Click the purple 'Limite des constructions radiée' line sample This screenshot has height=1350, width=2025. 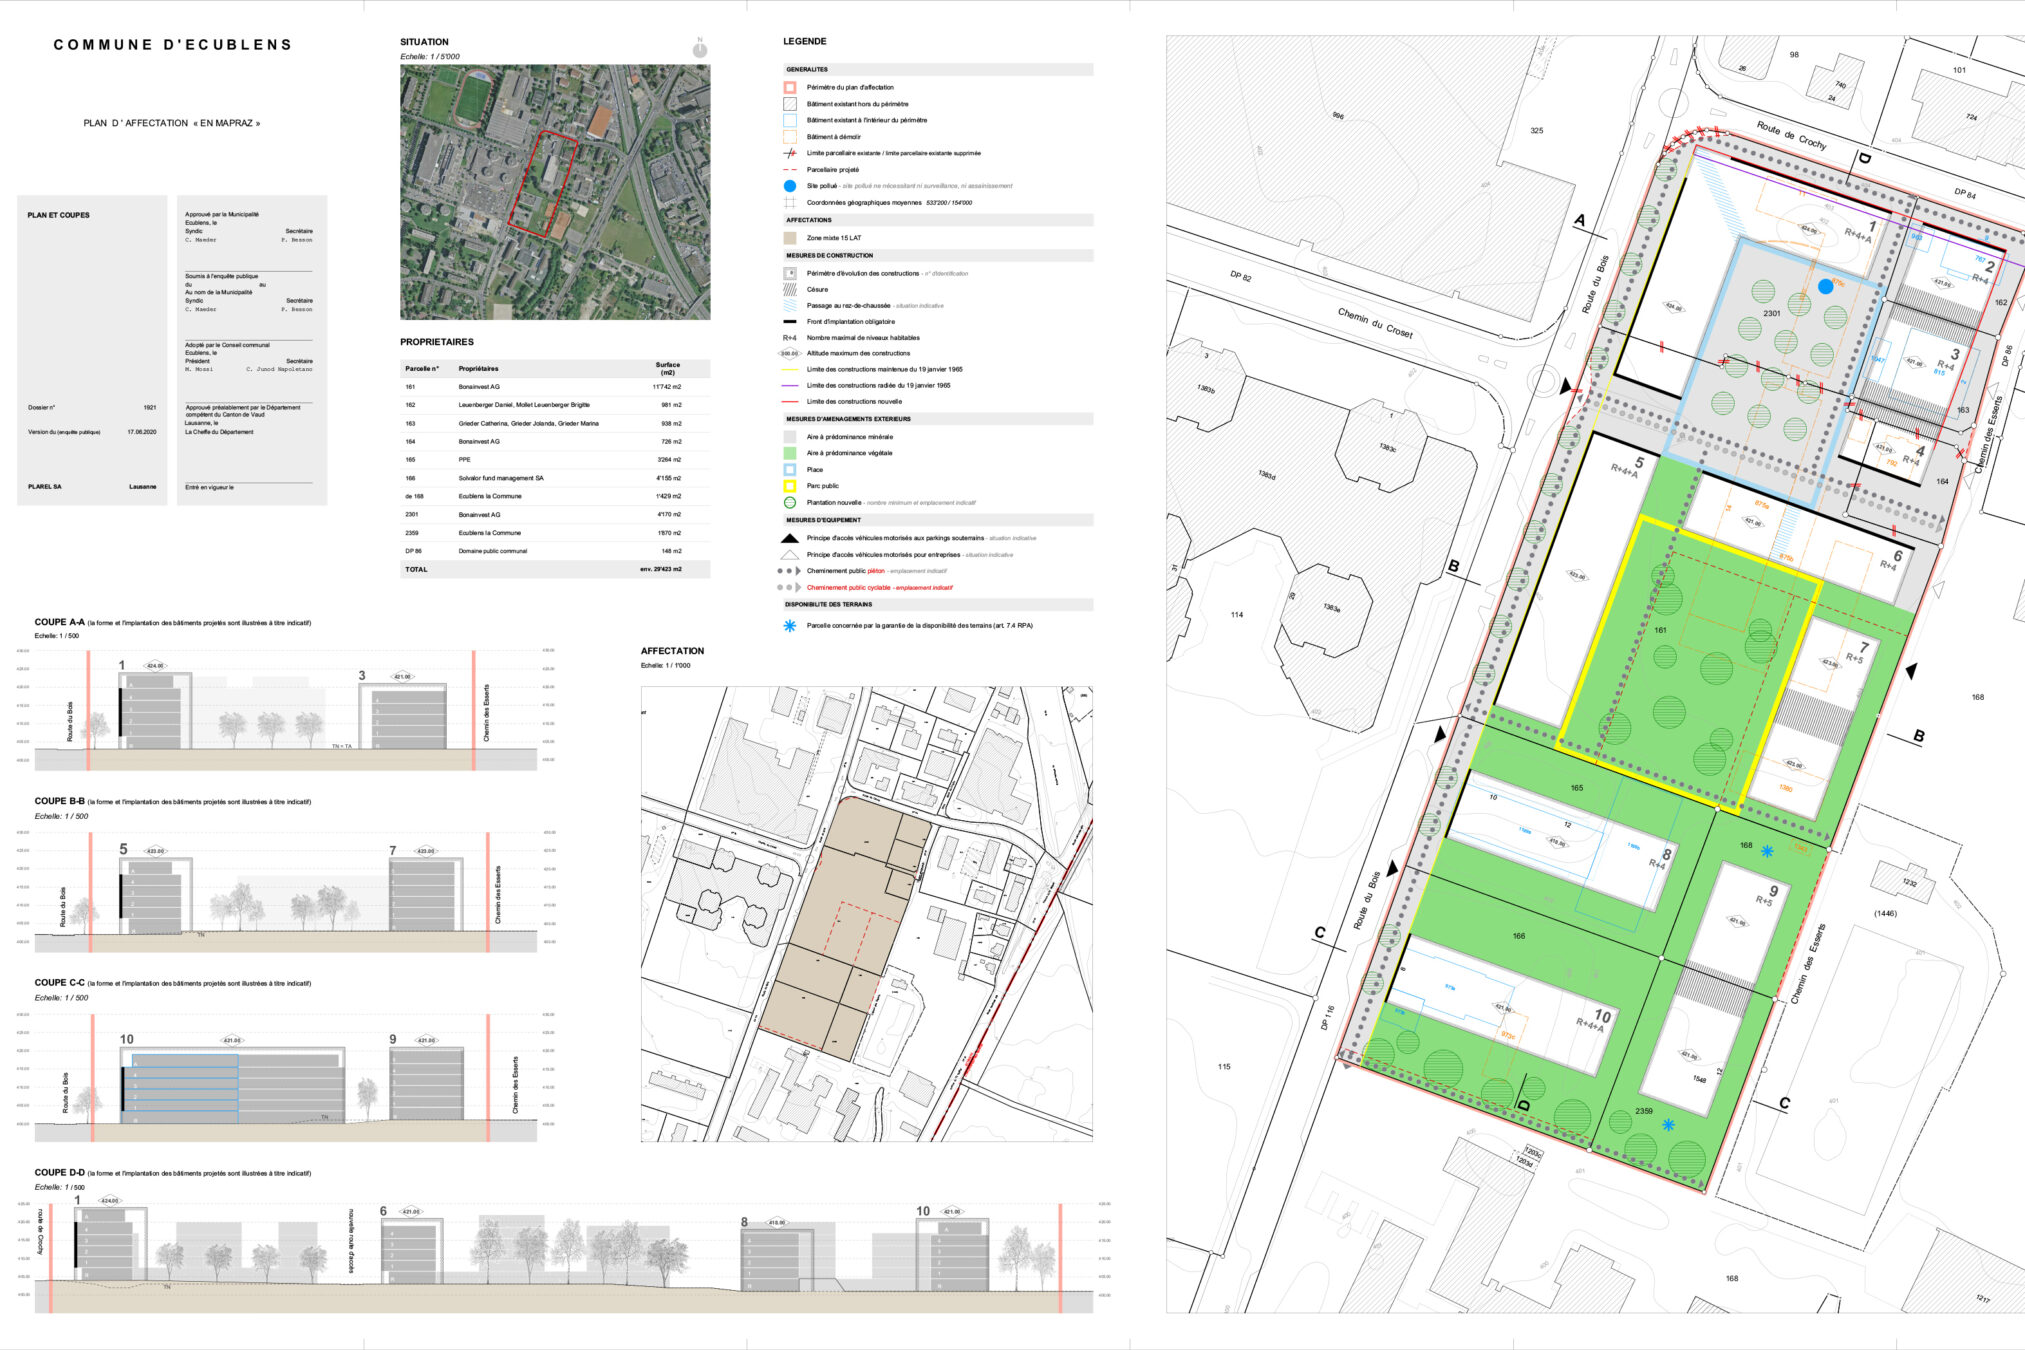tap(789, 386)
